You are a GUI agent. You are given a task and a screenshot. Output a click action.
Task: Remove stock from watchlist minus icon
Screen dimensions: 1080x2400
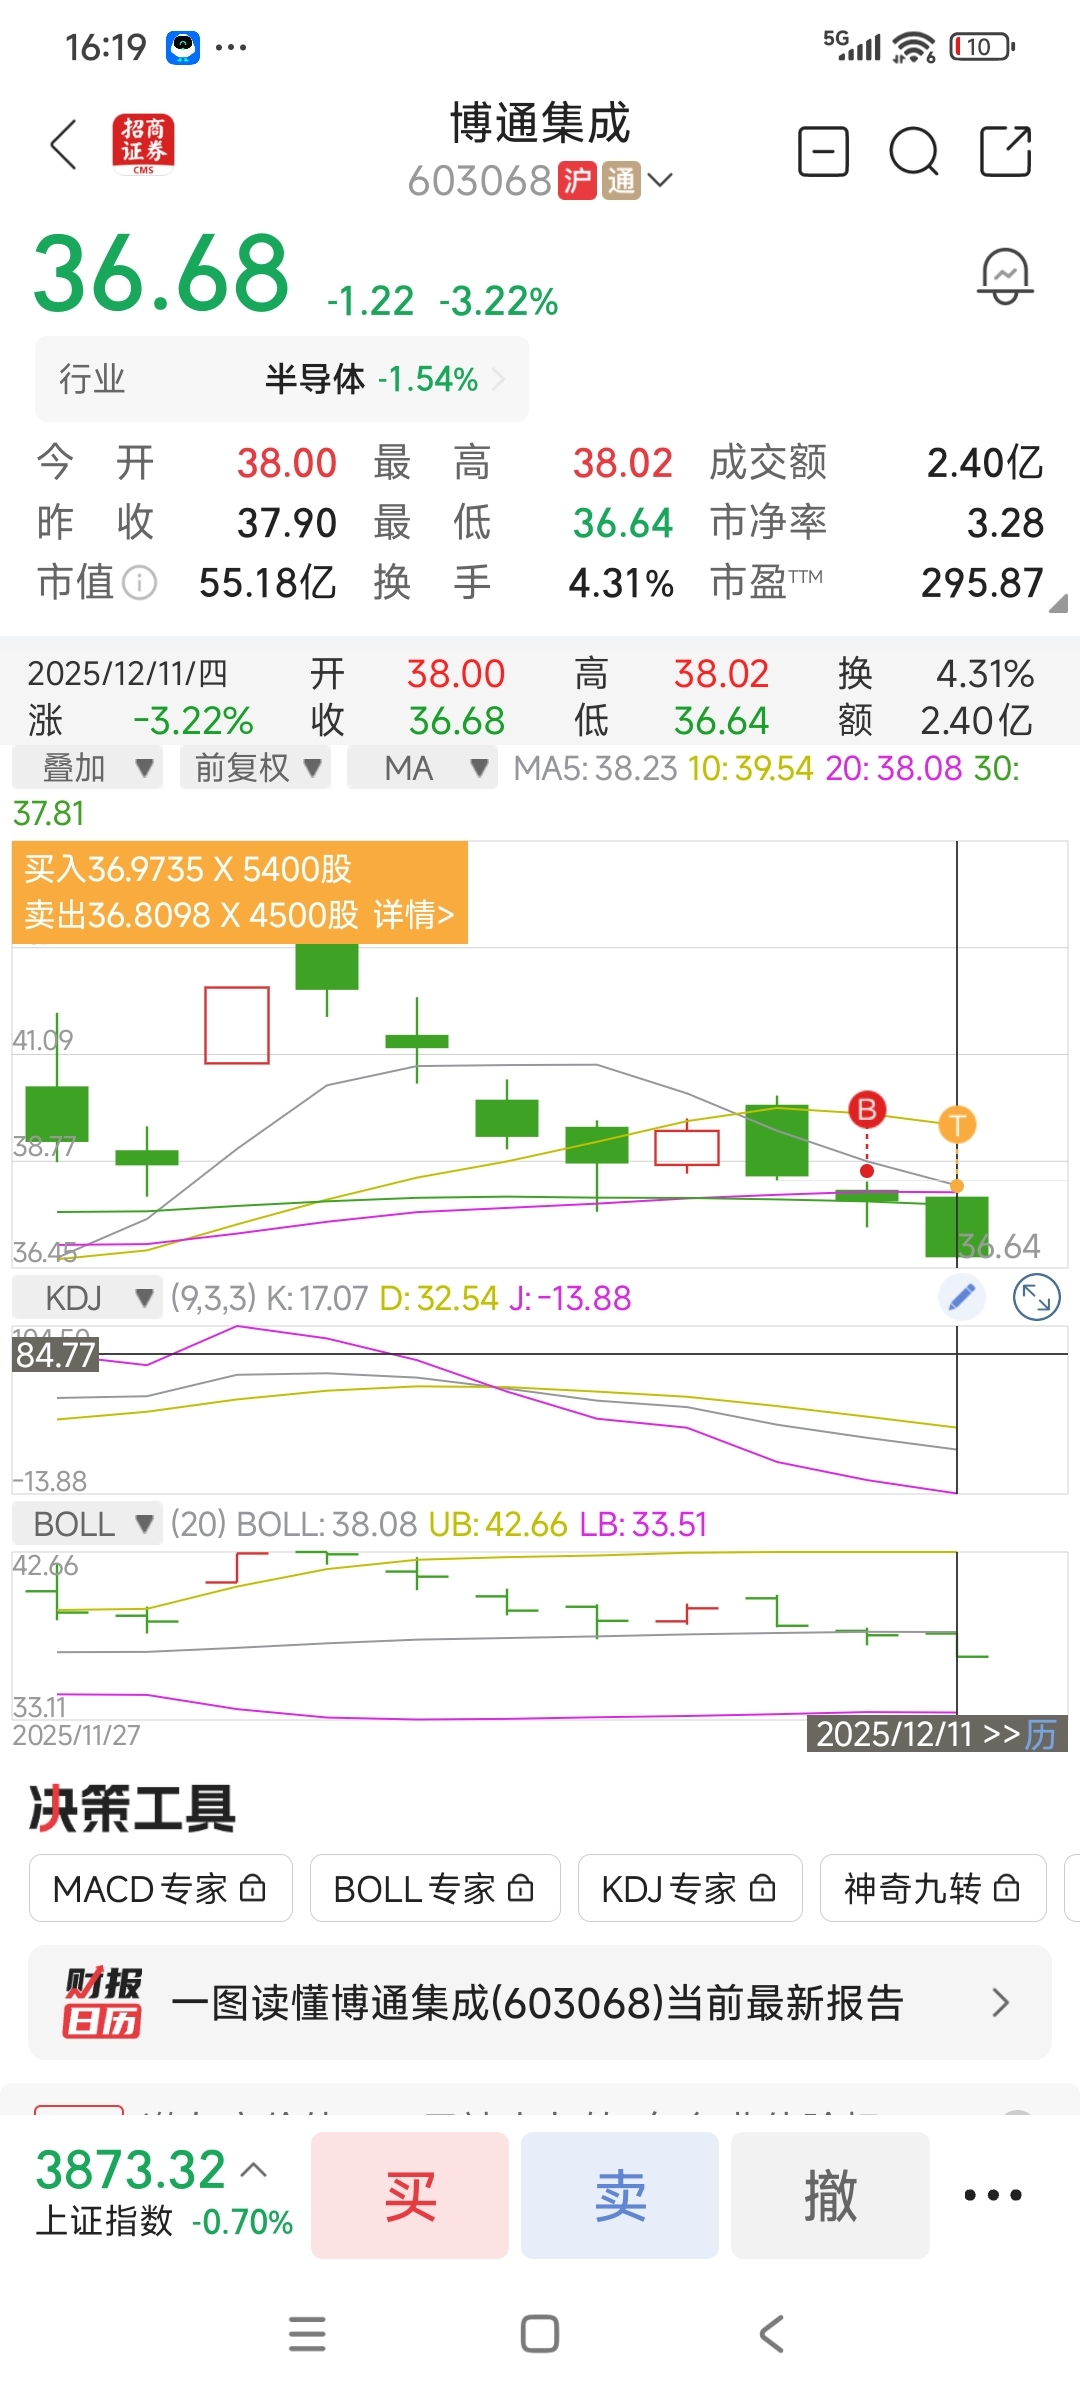coord(823,152)
